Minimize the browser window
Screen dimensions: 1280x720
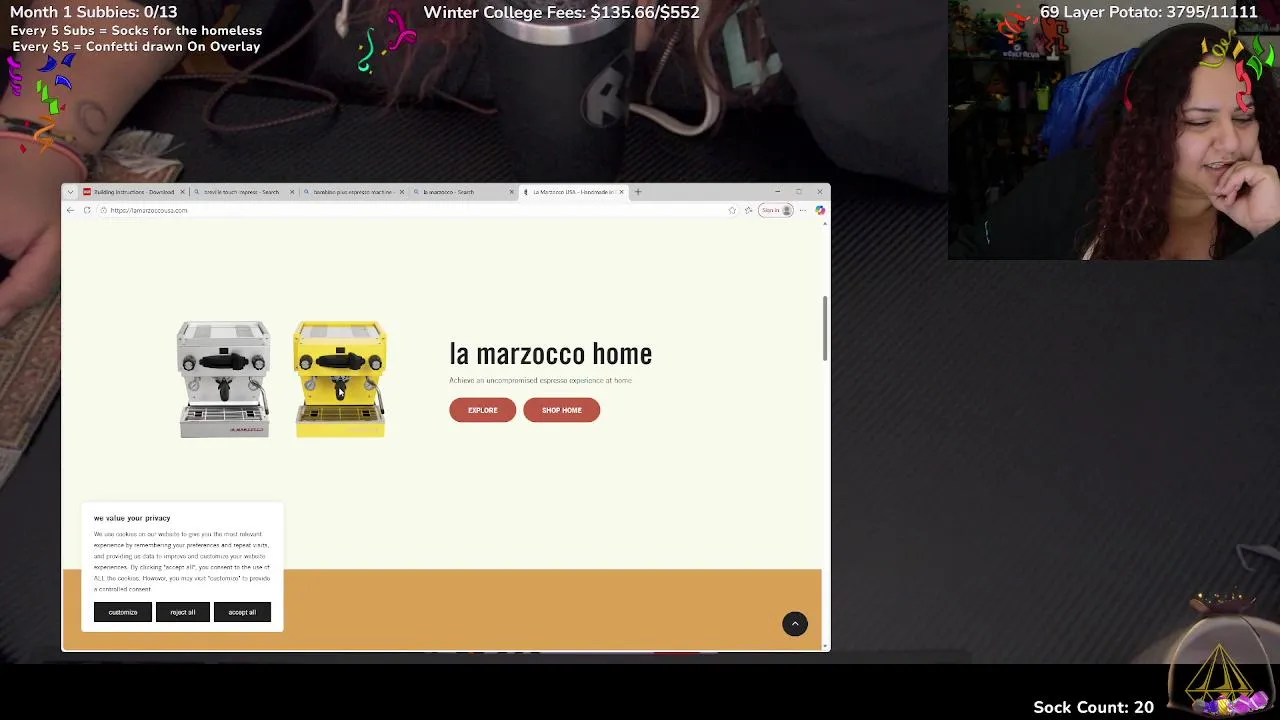777,192
